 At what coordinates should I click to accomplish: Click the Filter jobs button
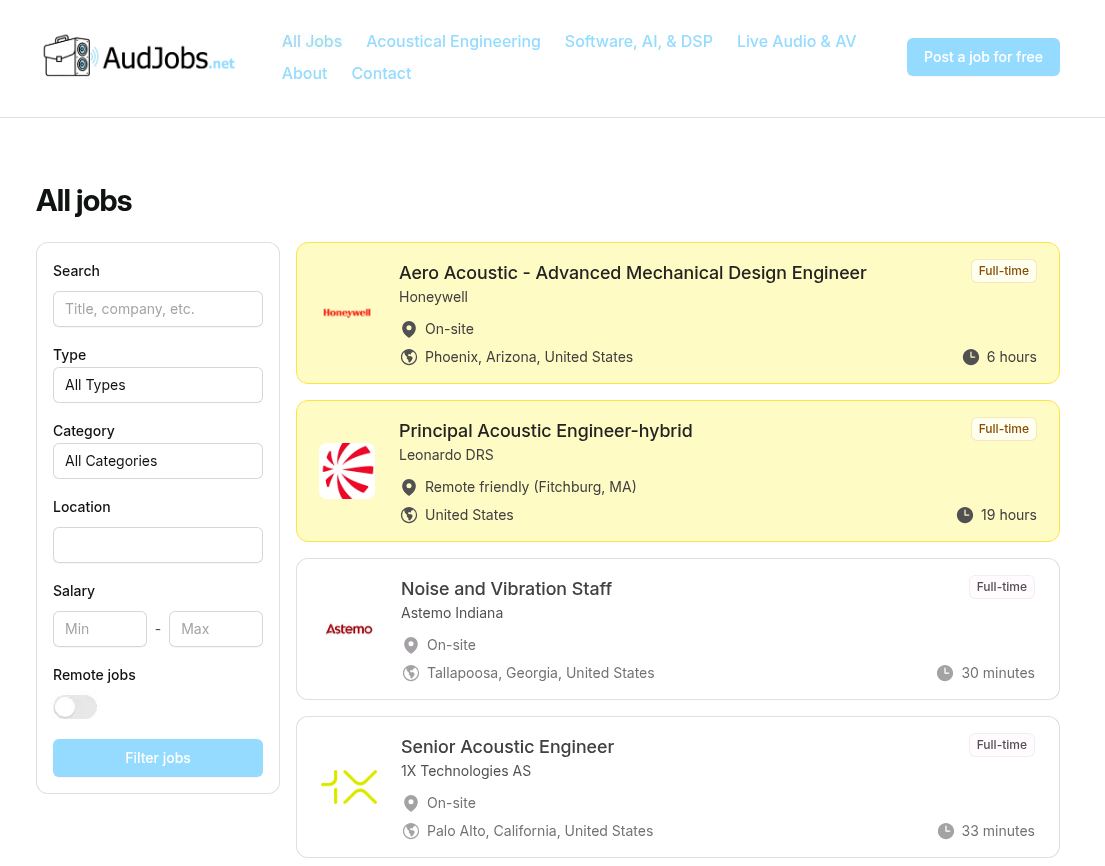pyautogui.click(x=158, y=758)
